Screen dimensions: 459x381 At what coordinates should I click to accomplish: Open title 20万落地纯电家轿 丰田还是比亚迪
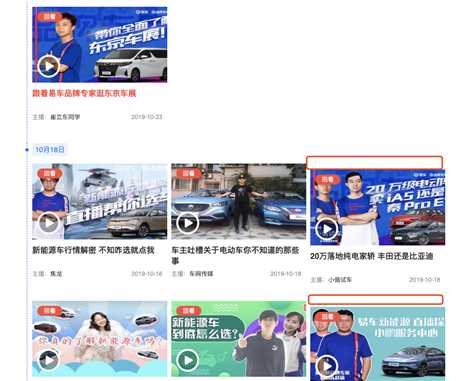(372, 256)
